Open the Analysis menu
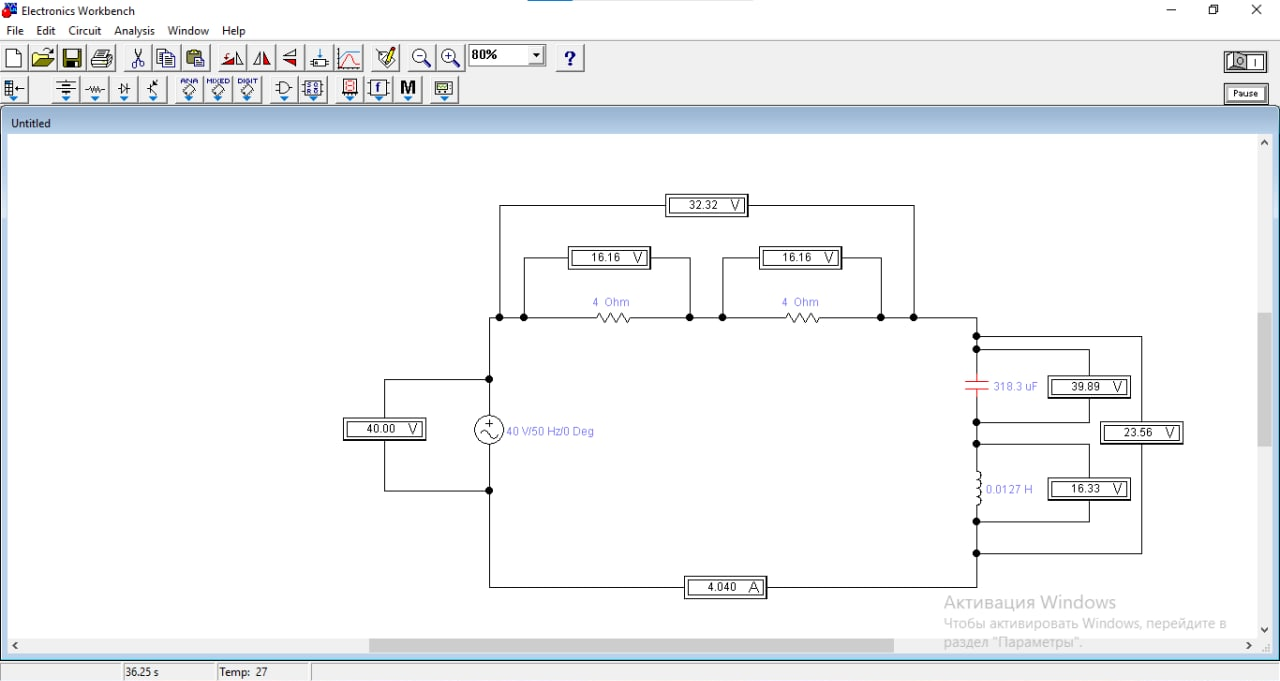 pyautogui.click(x=135, y=31)
